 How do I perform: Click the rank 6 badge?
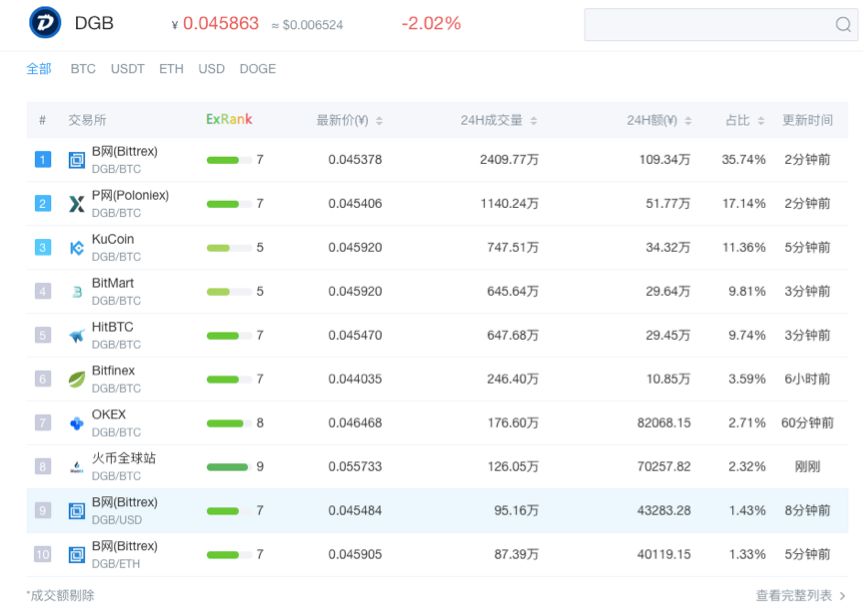(43, 379)
